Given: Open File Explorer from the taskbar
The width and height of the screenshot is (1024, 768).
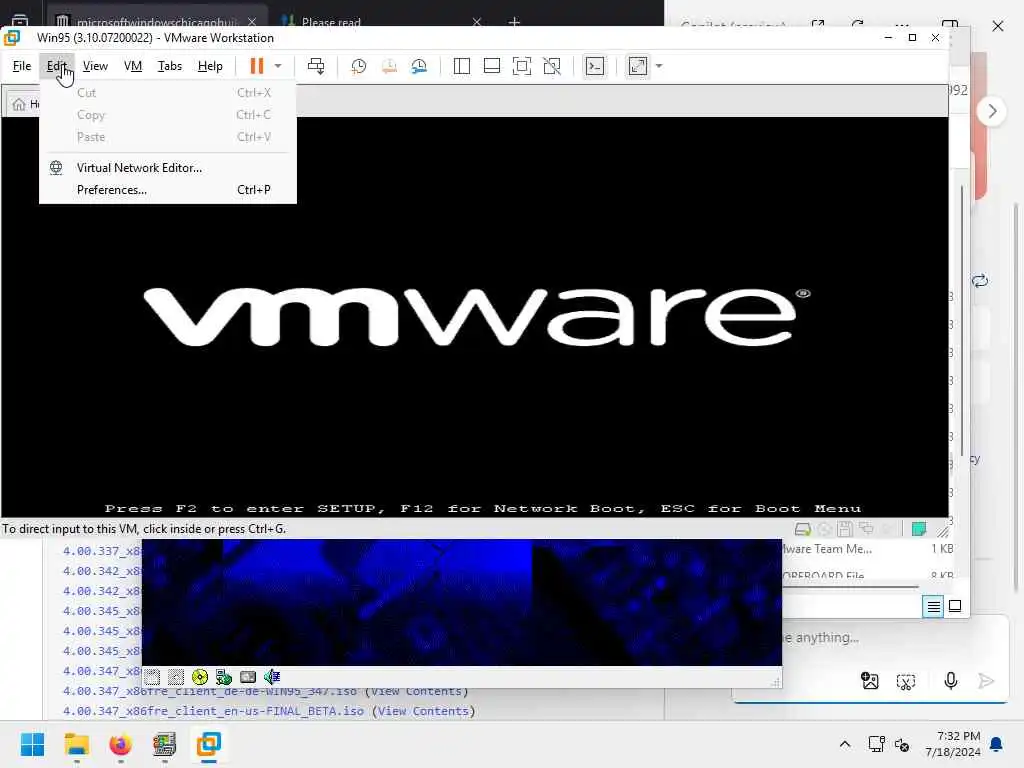Looking at the screenshot, I should pyautogui.click(x=76, y=744).
